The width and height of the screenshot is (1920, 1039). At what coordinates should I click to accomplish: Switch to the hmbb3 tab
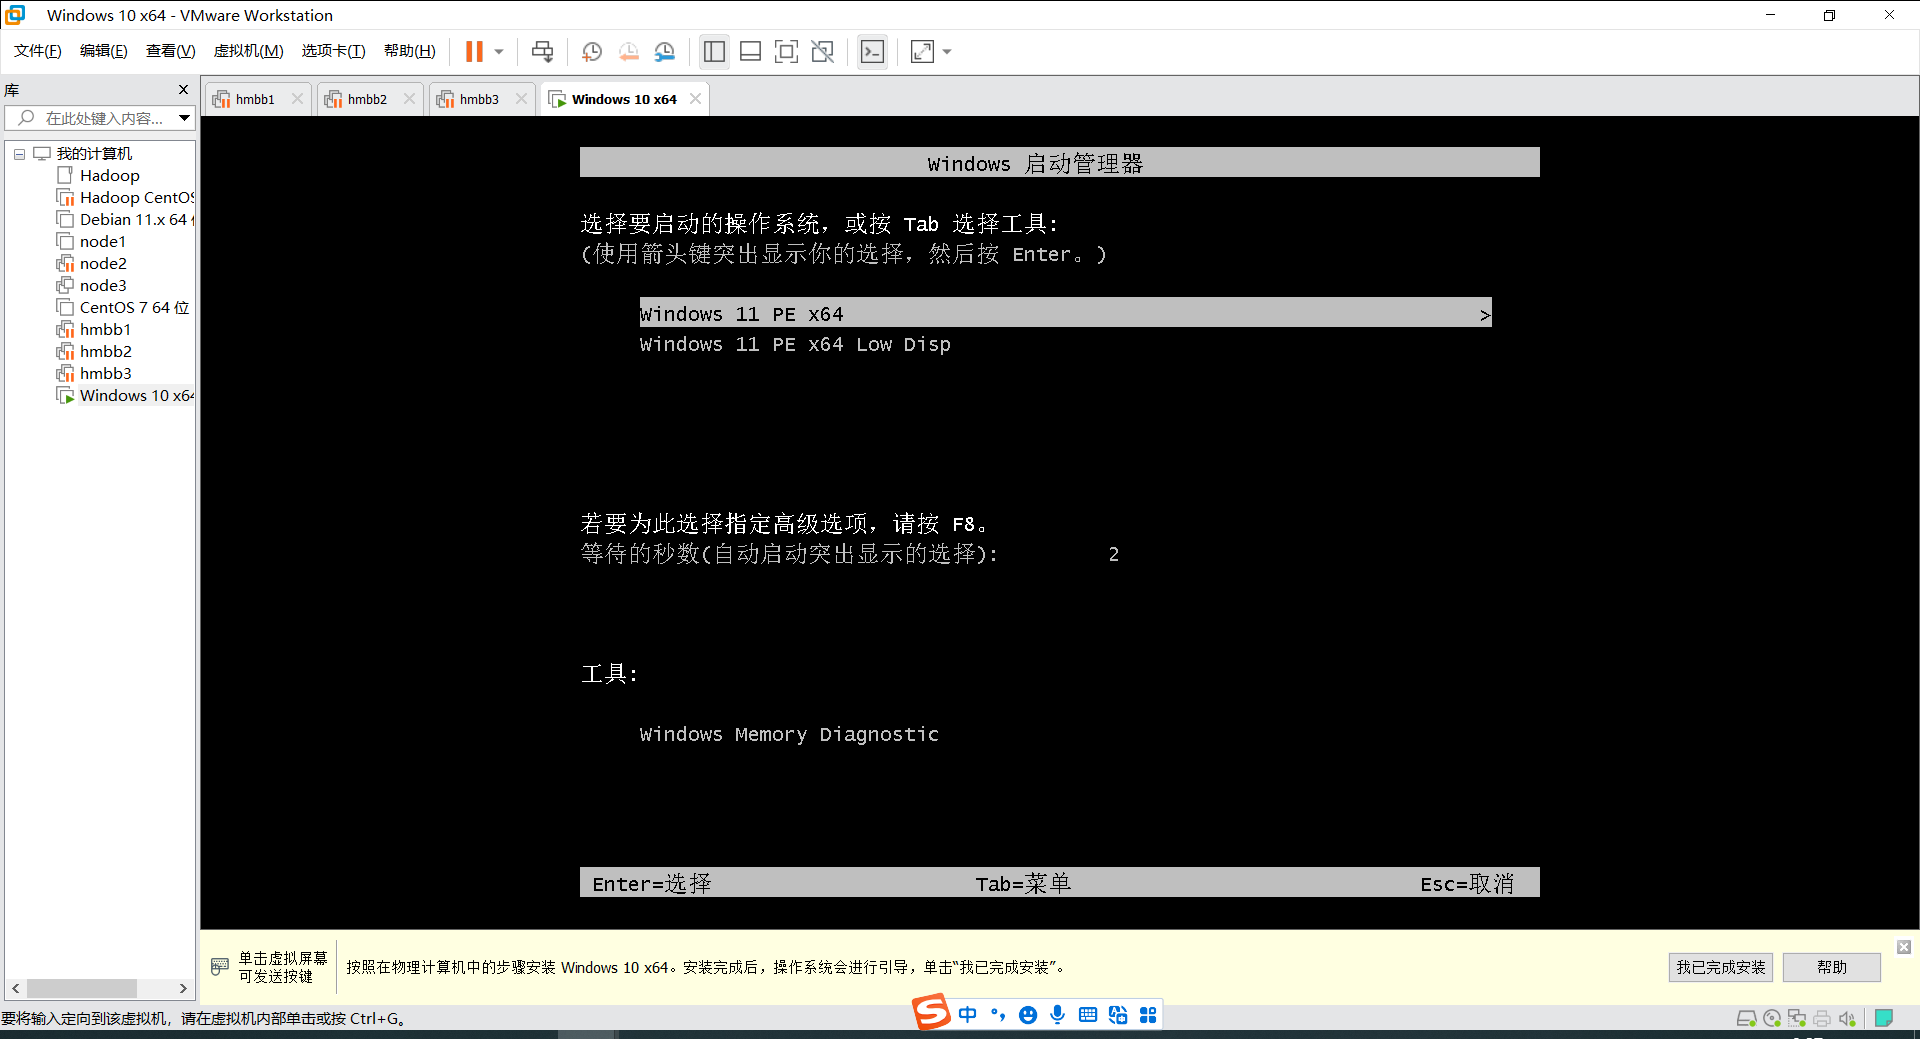[x=479, y=99]
